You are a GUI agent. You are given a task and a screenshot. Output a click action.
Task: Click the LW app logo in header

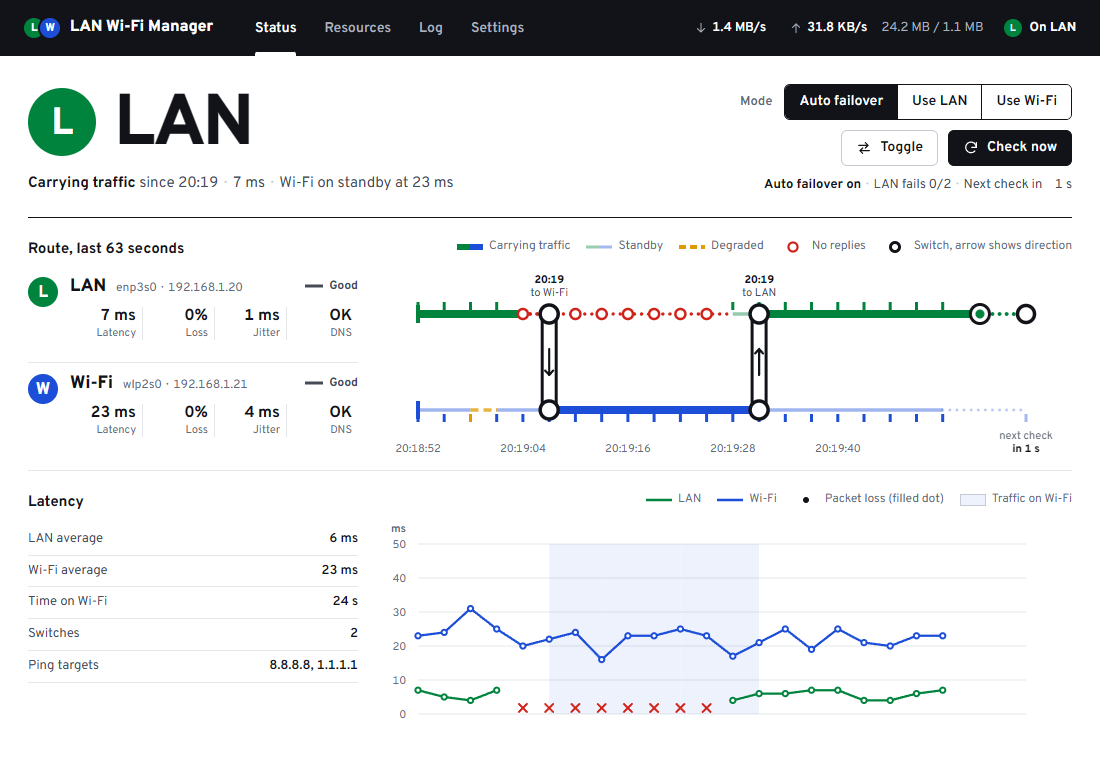[41, 27]
